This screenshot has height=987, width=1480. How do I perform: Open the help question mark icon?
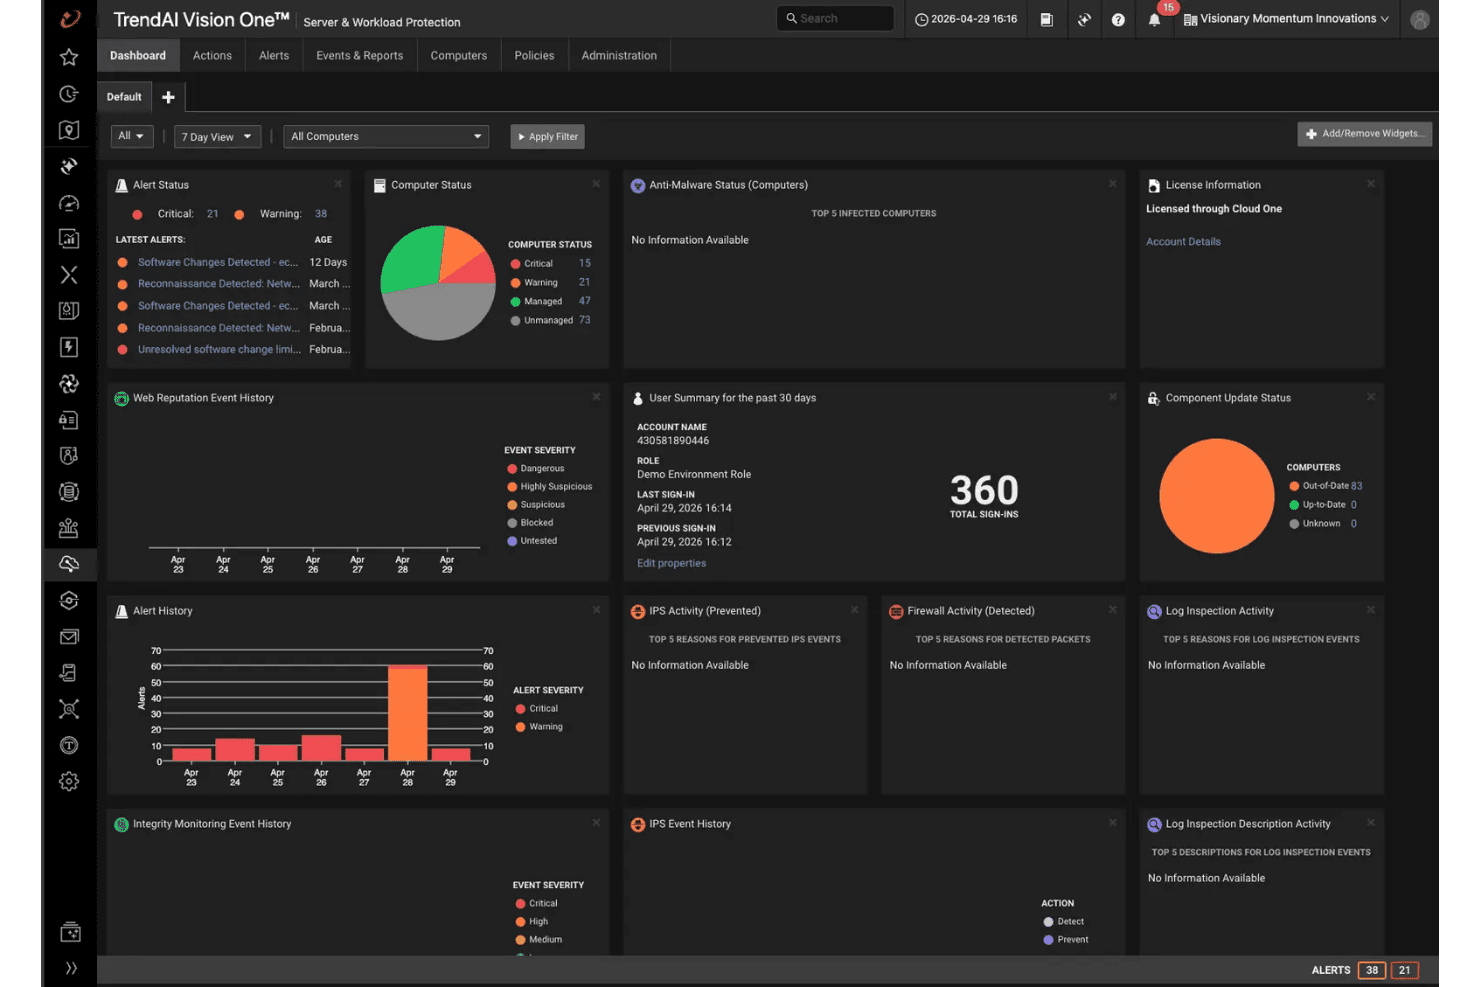pos(1118,19)
